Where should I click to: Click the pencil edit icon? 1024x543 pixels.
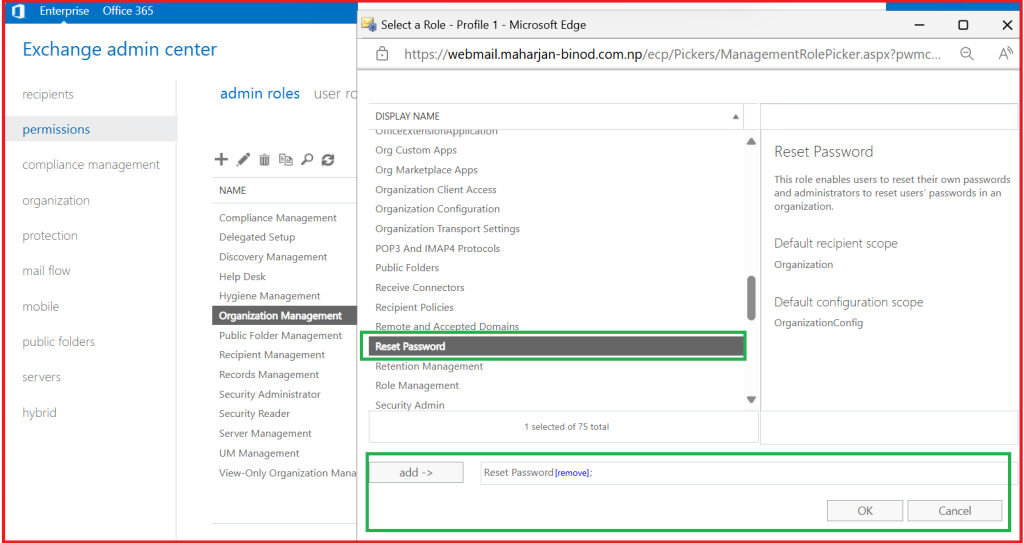243,159
